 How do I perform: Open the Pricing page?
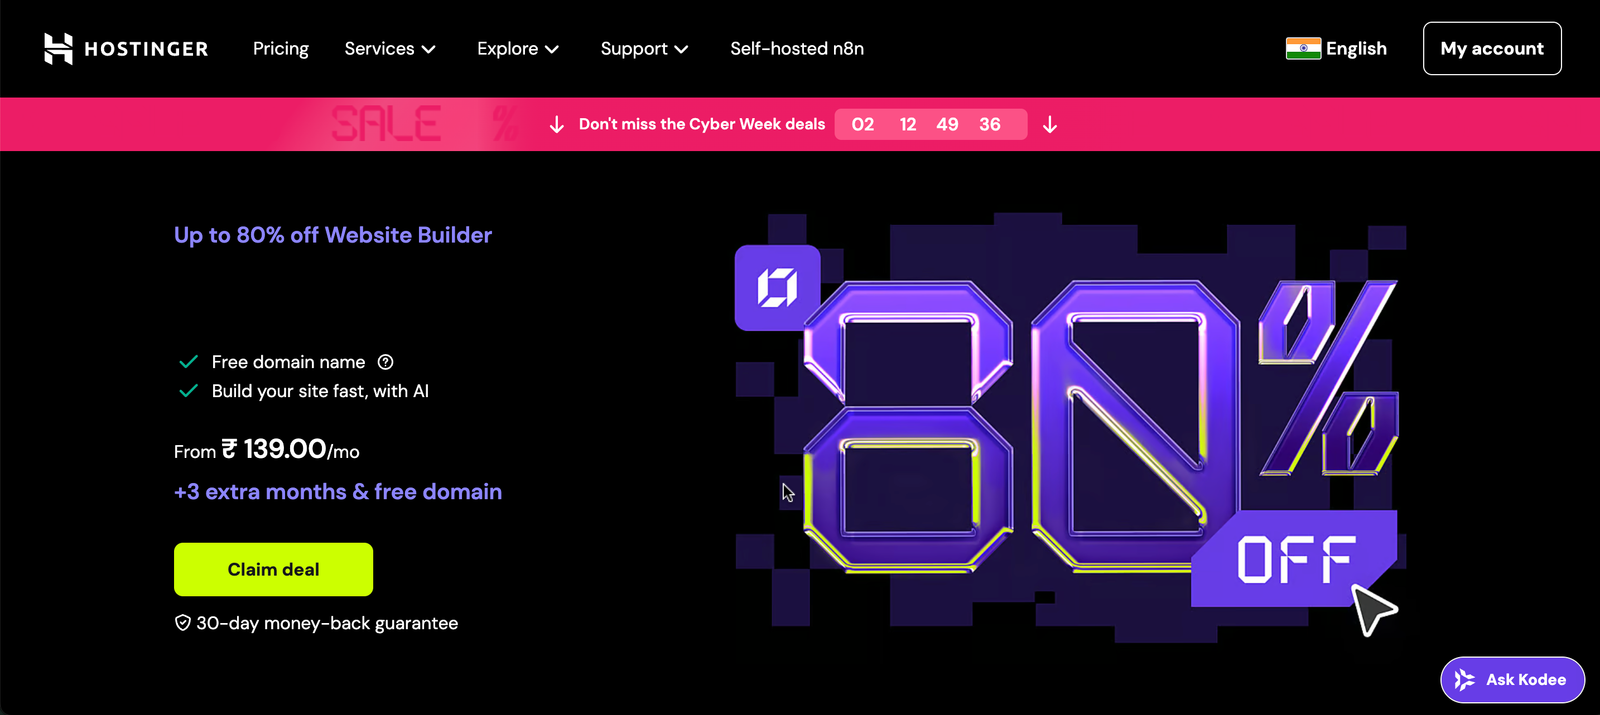pos(280,48)
